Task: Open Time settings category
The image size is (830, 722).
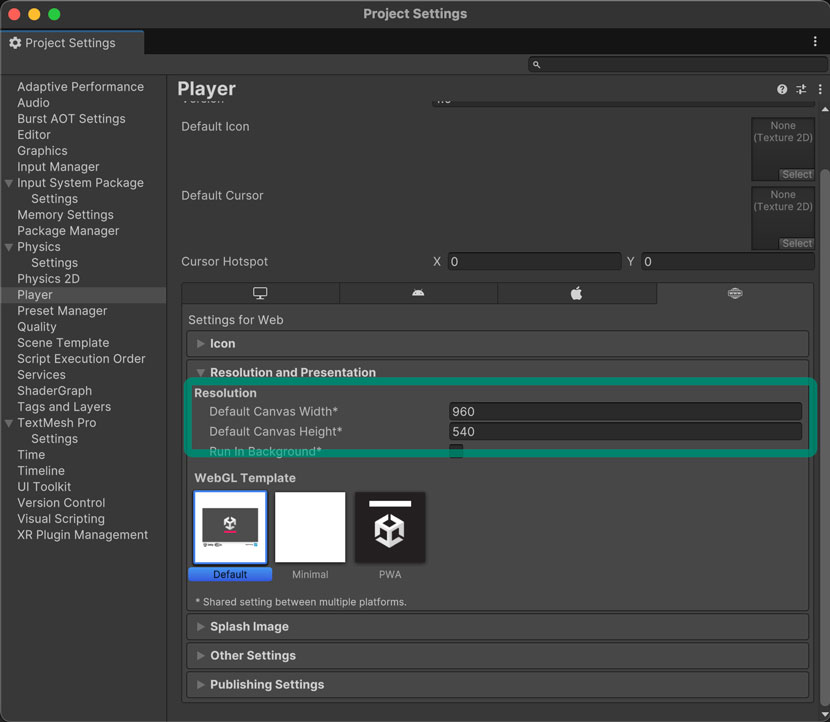Action: pos(31,455)
